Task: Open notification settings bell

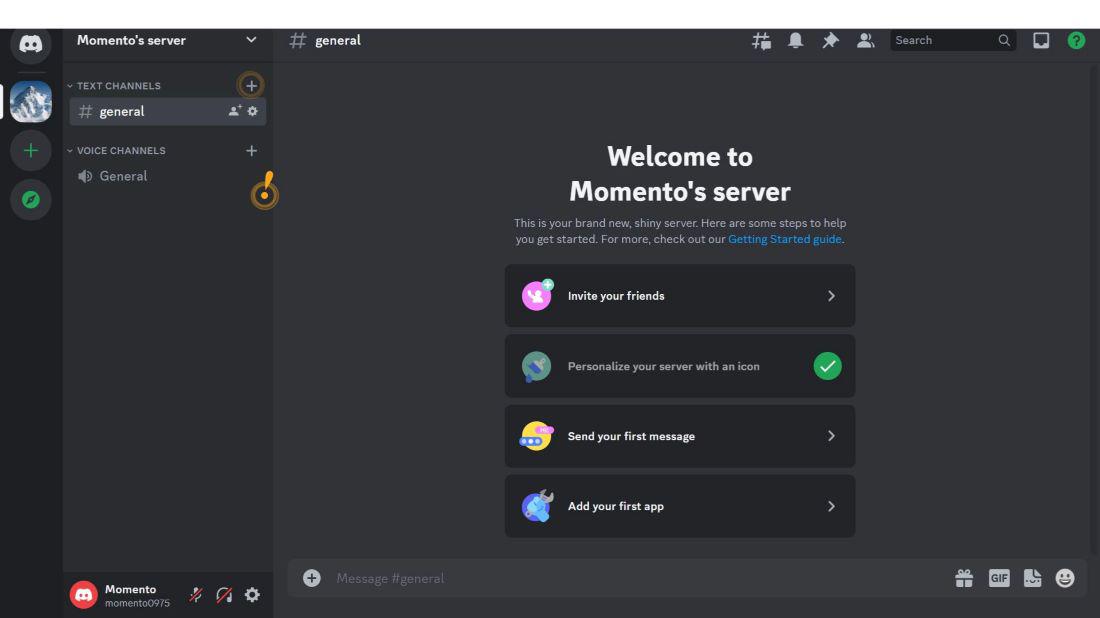Action: pyautogui.click(x=795, y=41)
